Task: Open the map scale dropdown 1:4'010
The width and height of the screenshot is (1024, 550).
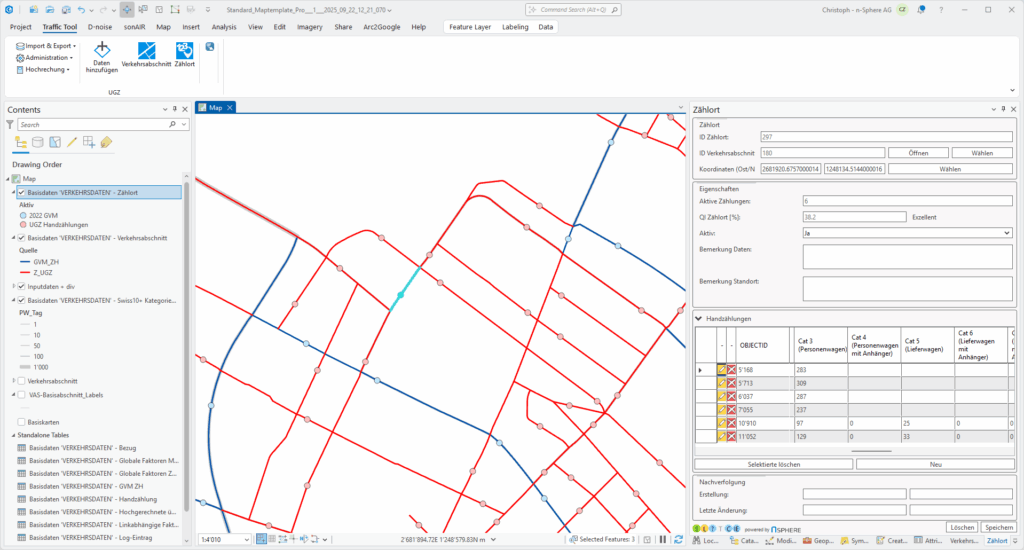Action: (248, 539)
